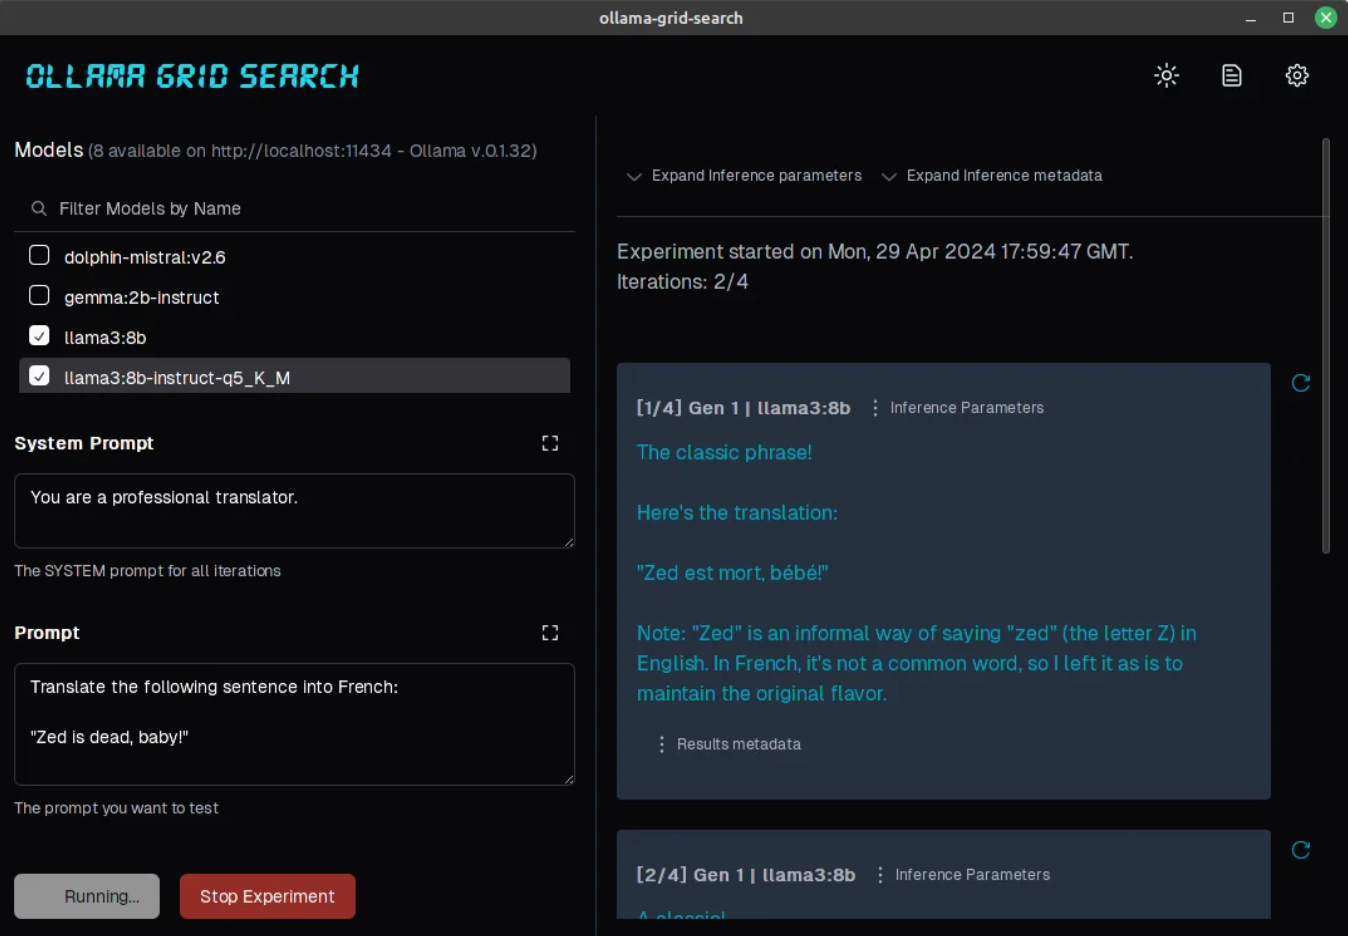Click the "Experiment started on" timestamp line

875,252
